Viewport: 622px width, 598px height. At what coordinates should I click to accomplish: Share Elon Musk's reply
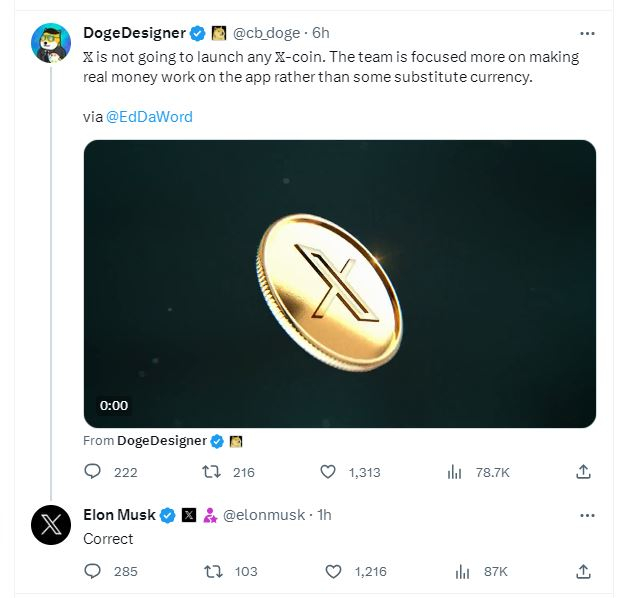(584, 571)
